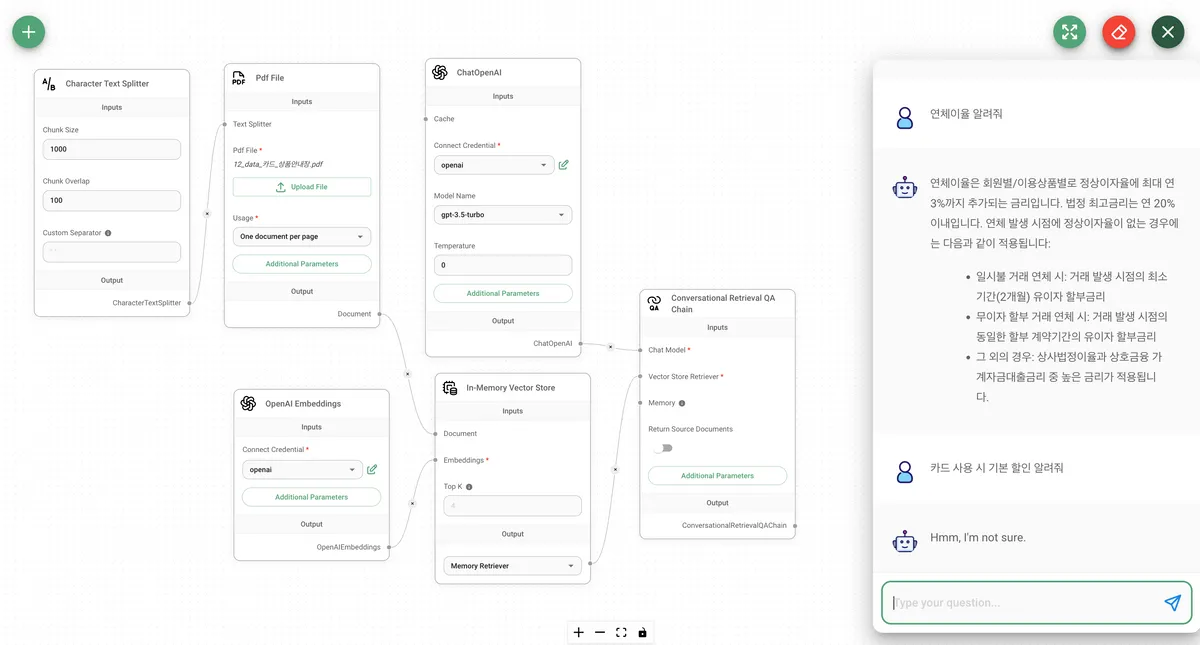Expand the Memory Retriever output dropdown
1200x645 pixels.
click(x=512, y=566)
